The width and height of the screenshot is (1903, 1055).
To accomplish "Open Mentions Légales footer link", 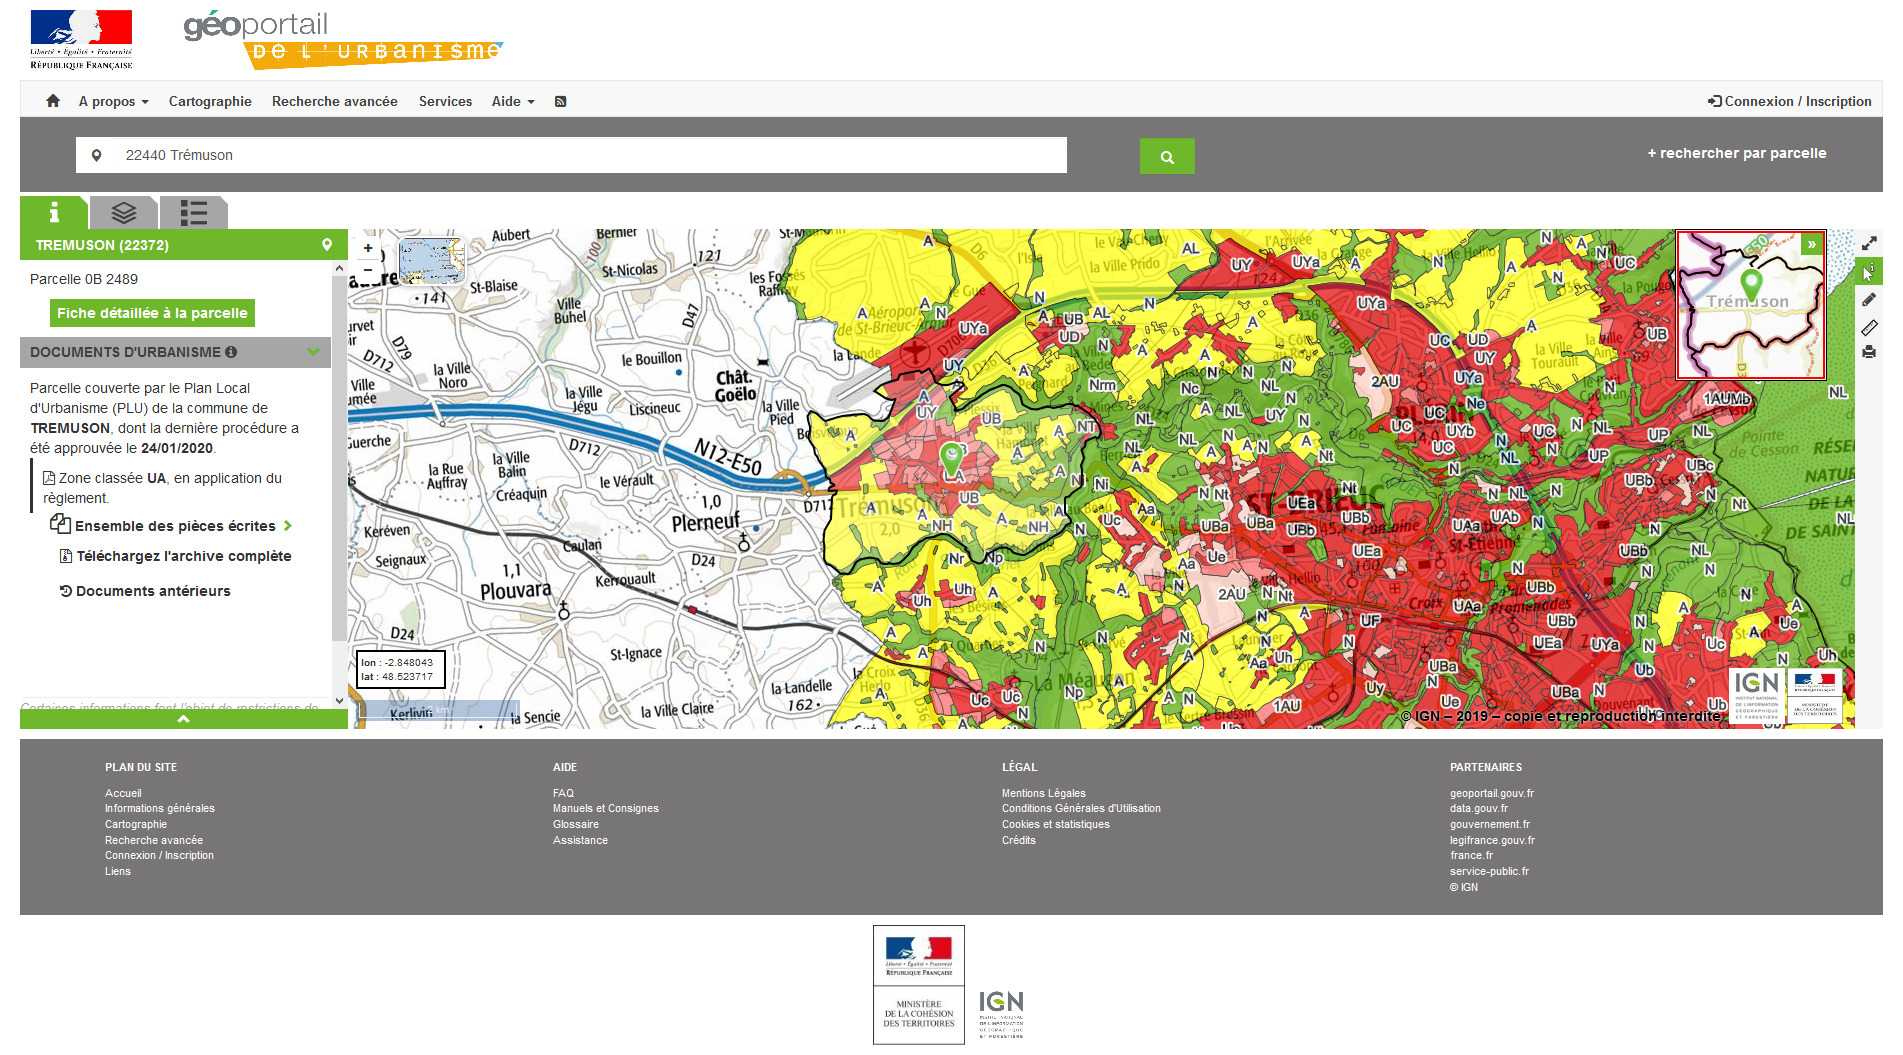I will (x=1043, y=793).
